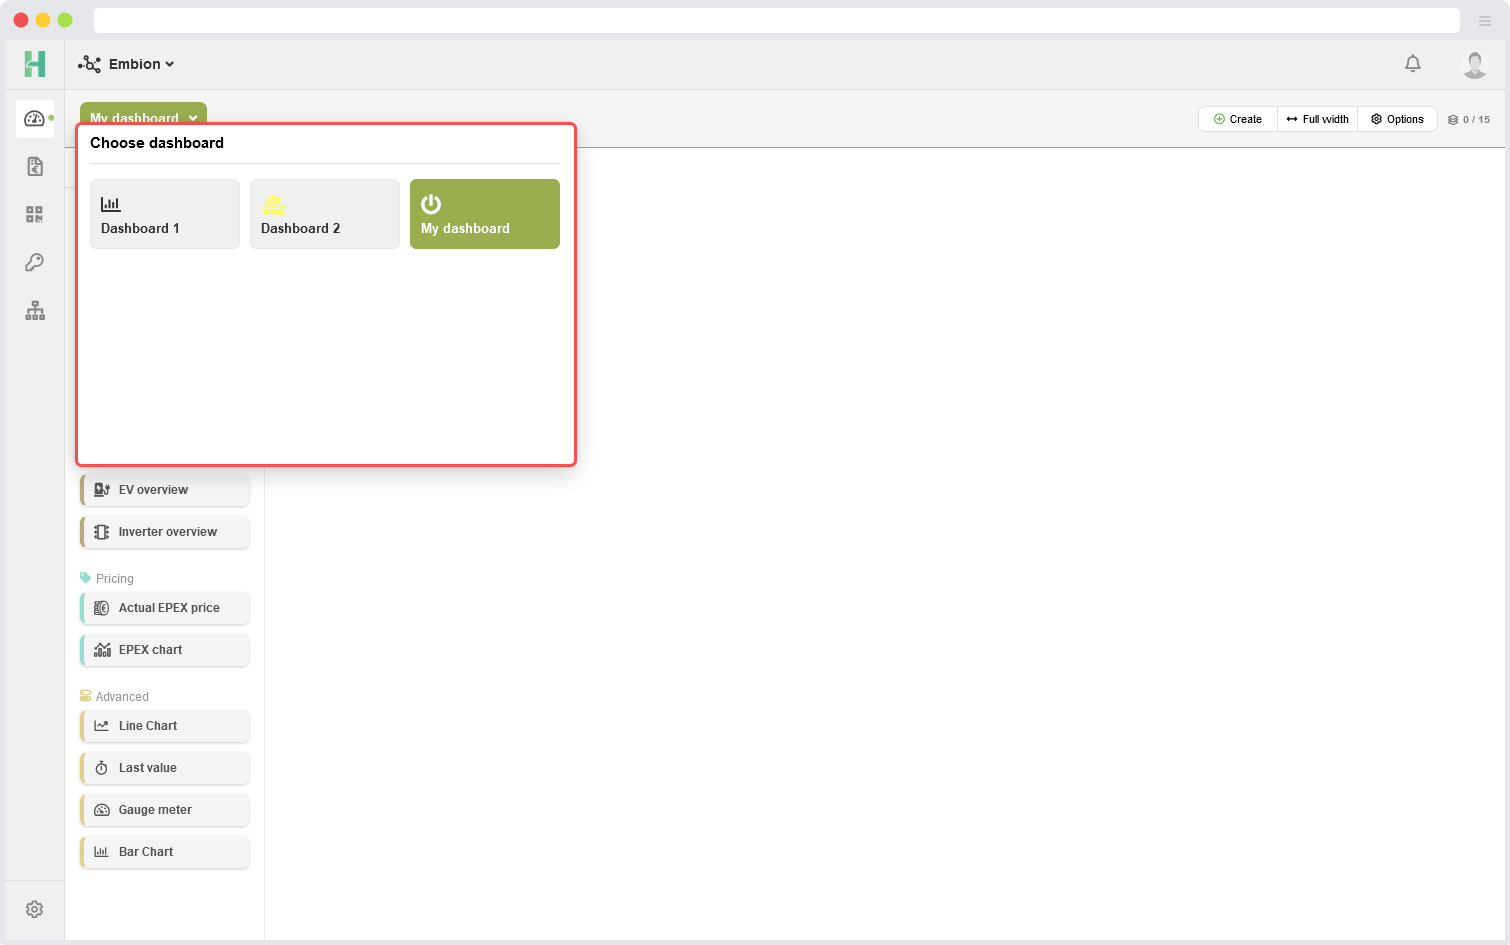Click the document report sidebar icon

coord(35,167)
